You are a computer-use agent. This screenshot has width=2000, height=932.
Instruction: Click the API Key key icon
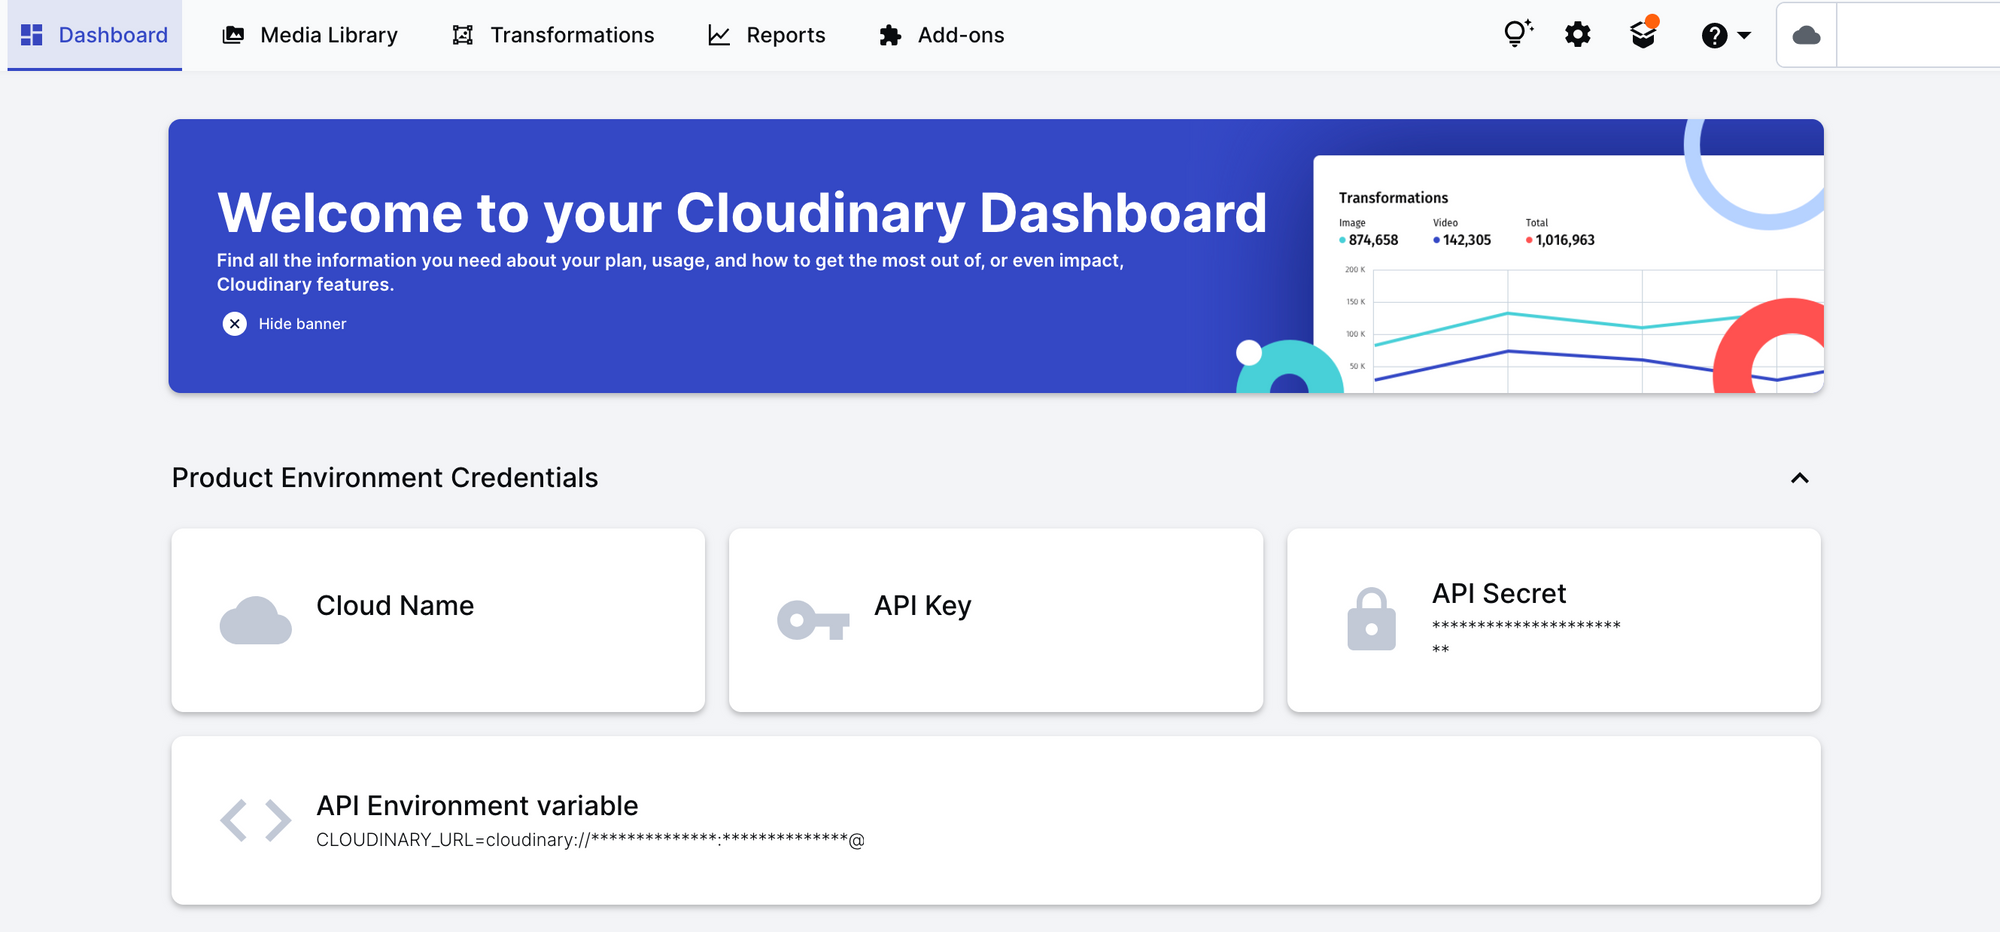tap(812, 619)
